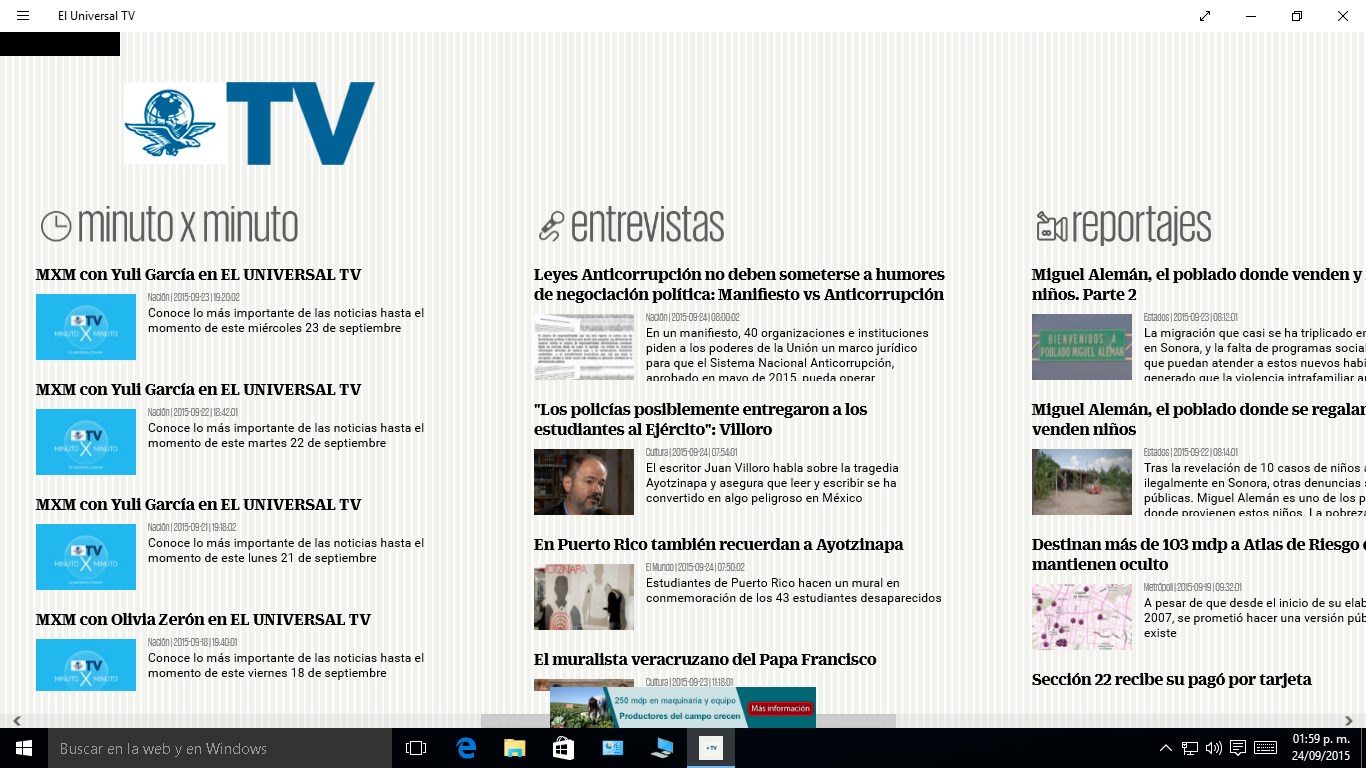Open the MXM thumbnail for lunes 21 de septiembre

[x=86, y=557]
